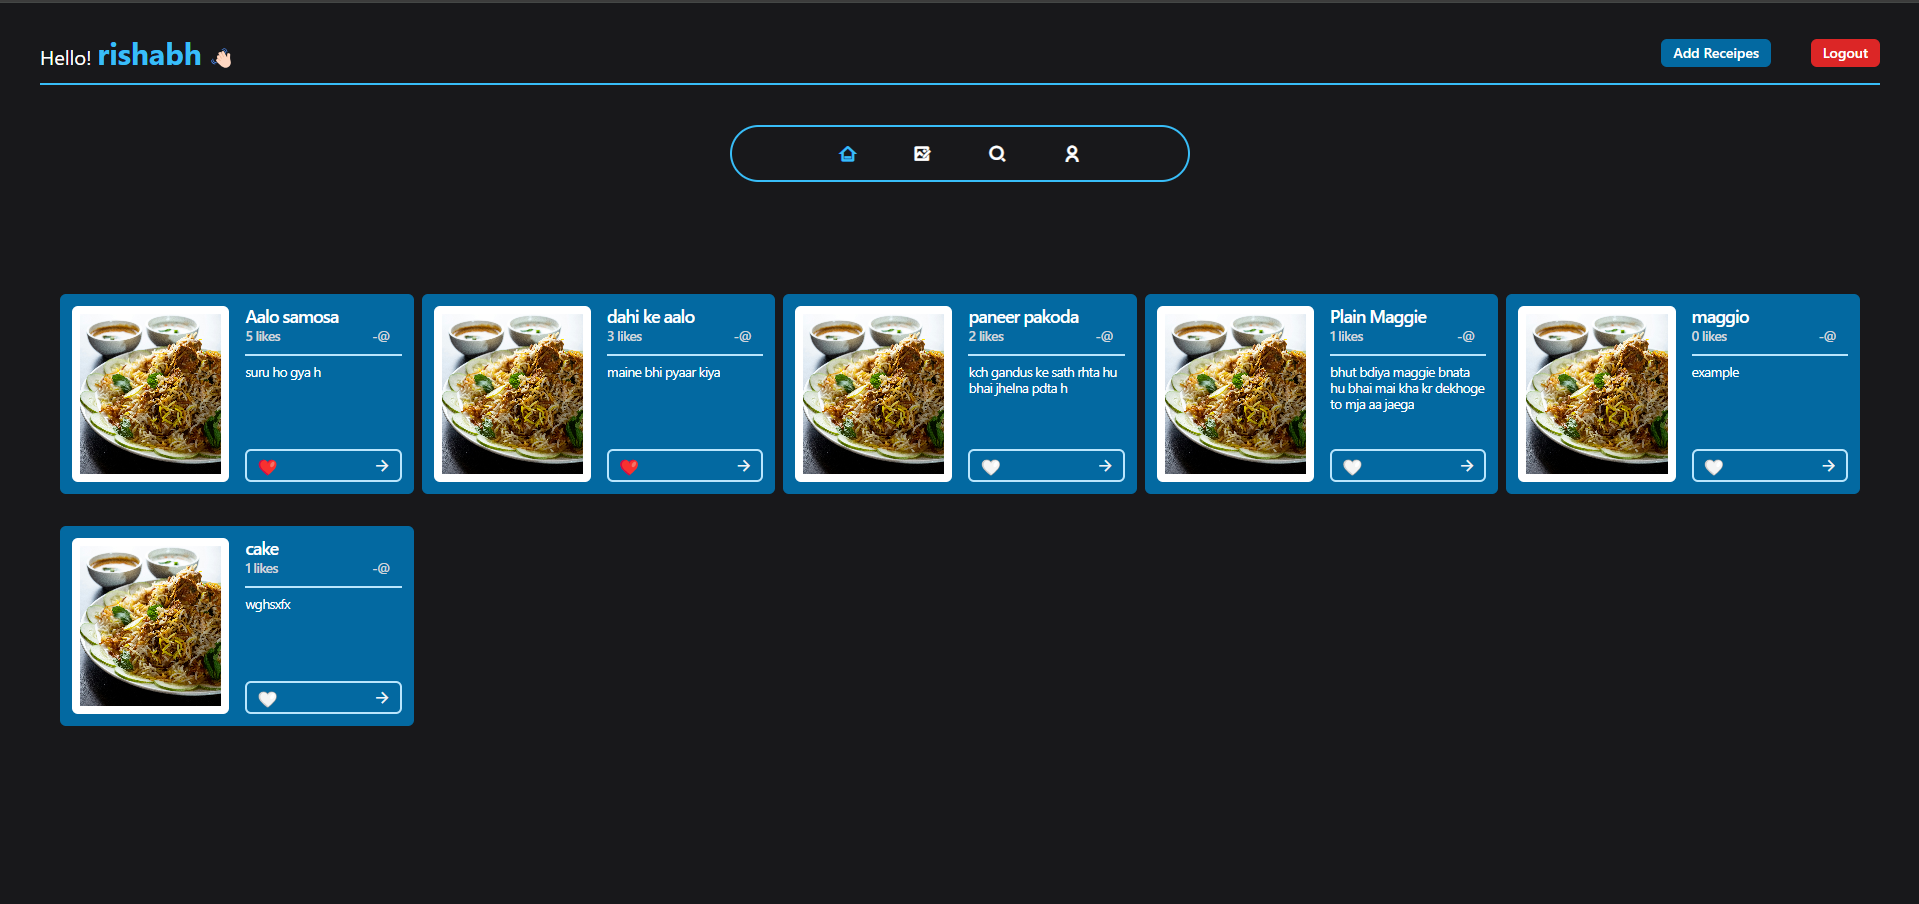Like the paneer pakoda recipe
This screenshot has width=1919, height=904.
coord(991,467)
